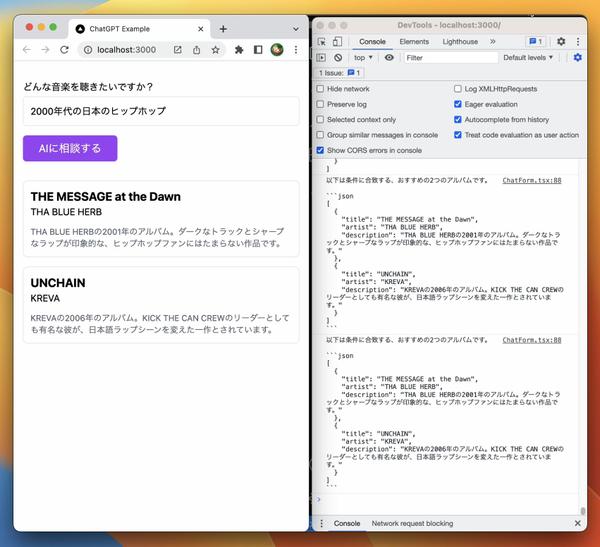This screenshot has width=600, height=547.
Task: Open the top context dropdown
Action: tap(363, 57)
